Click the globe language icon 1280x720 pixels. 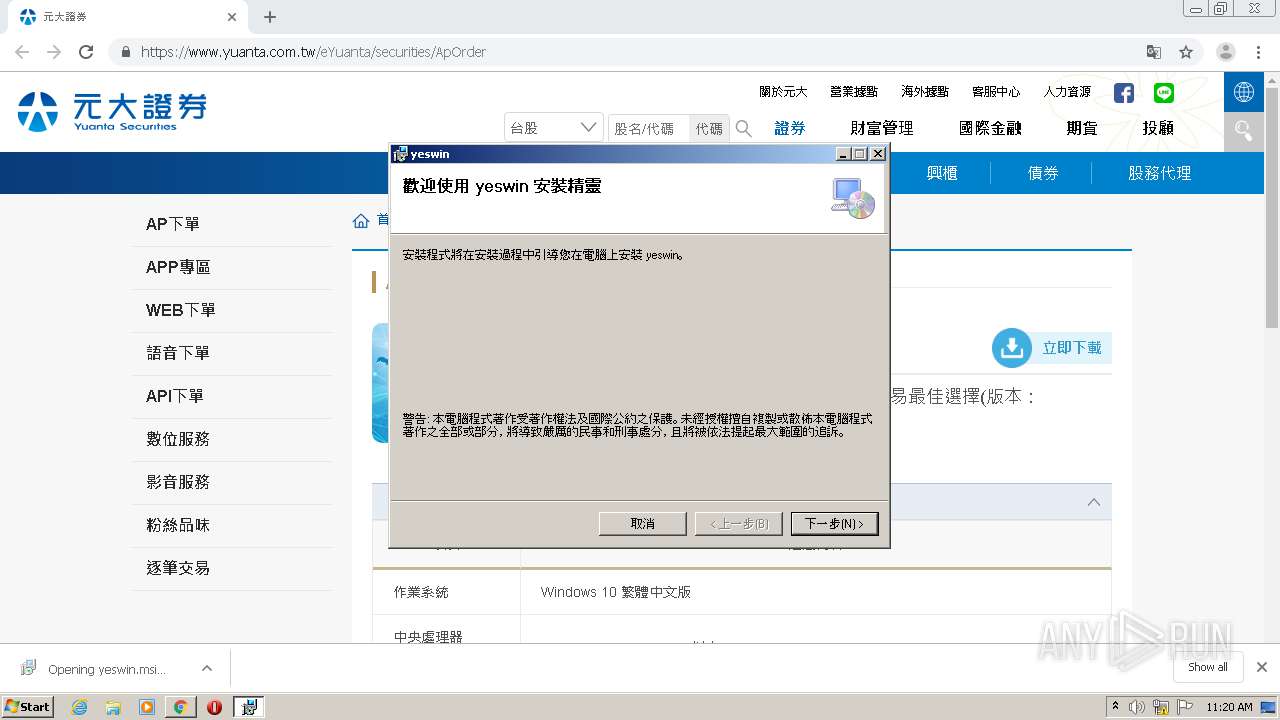(1244, 92)
